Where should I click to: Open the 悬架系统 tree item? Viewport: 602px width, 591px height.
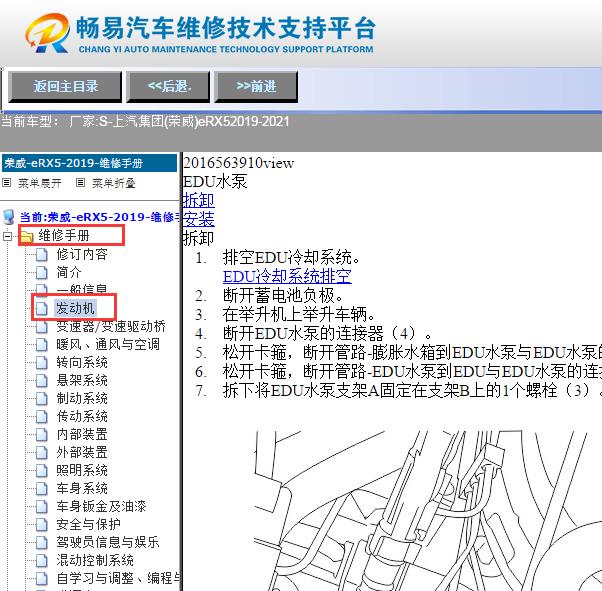point(82,381)
